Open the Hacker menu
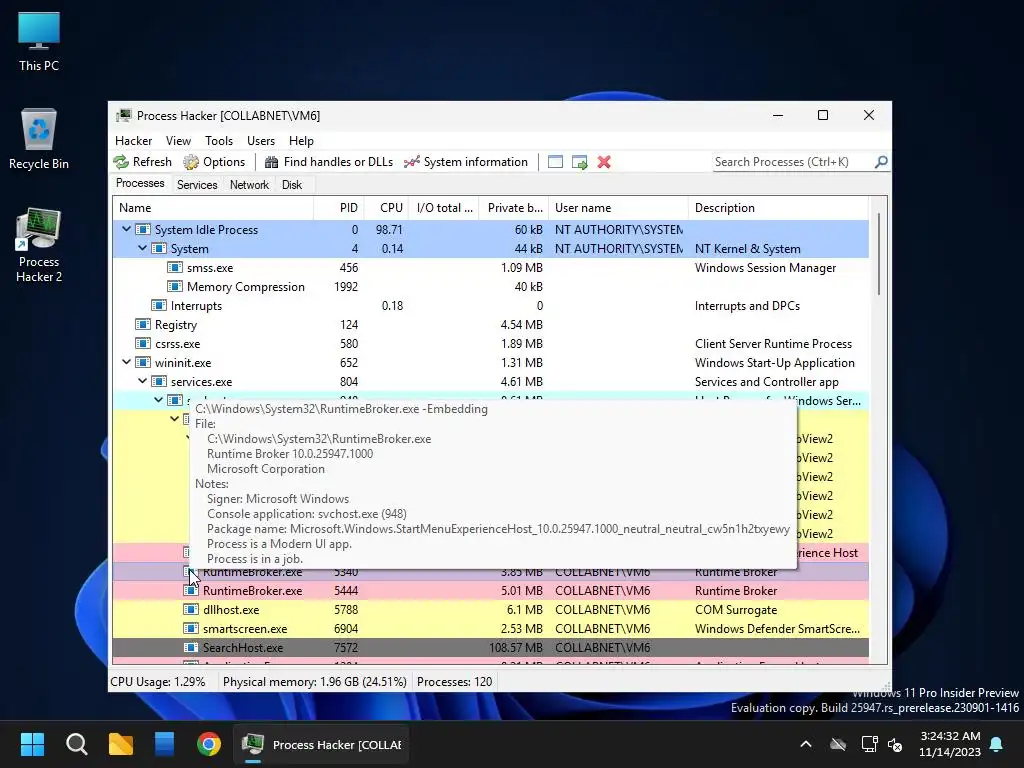1024x768 pixels. [133, 140]
